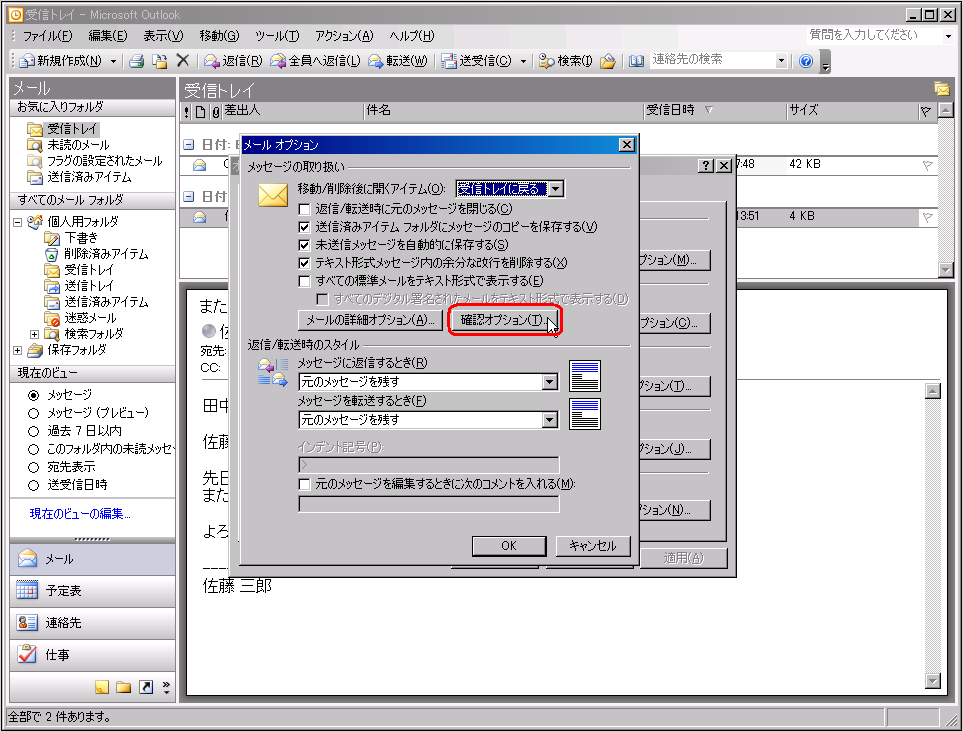The height and width of the screenshot is (732, 963).
Task: Click the flag column header icon
Action: click(x=926, y=111)
